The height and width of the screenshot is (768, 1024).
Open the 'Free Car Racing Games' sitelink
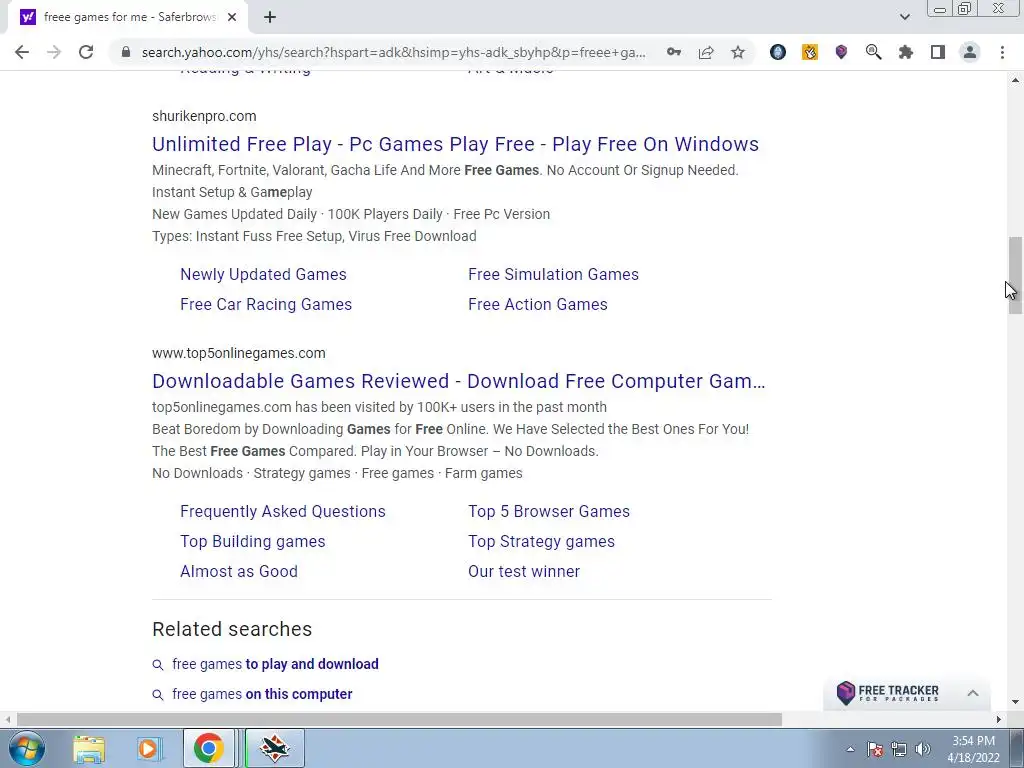point(266,304)
